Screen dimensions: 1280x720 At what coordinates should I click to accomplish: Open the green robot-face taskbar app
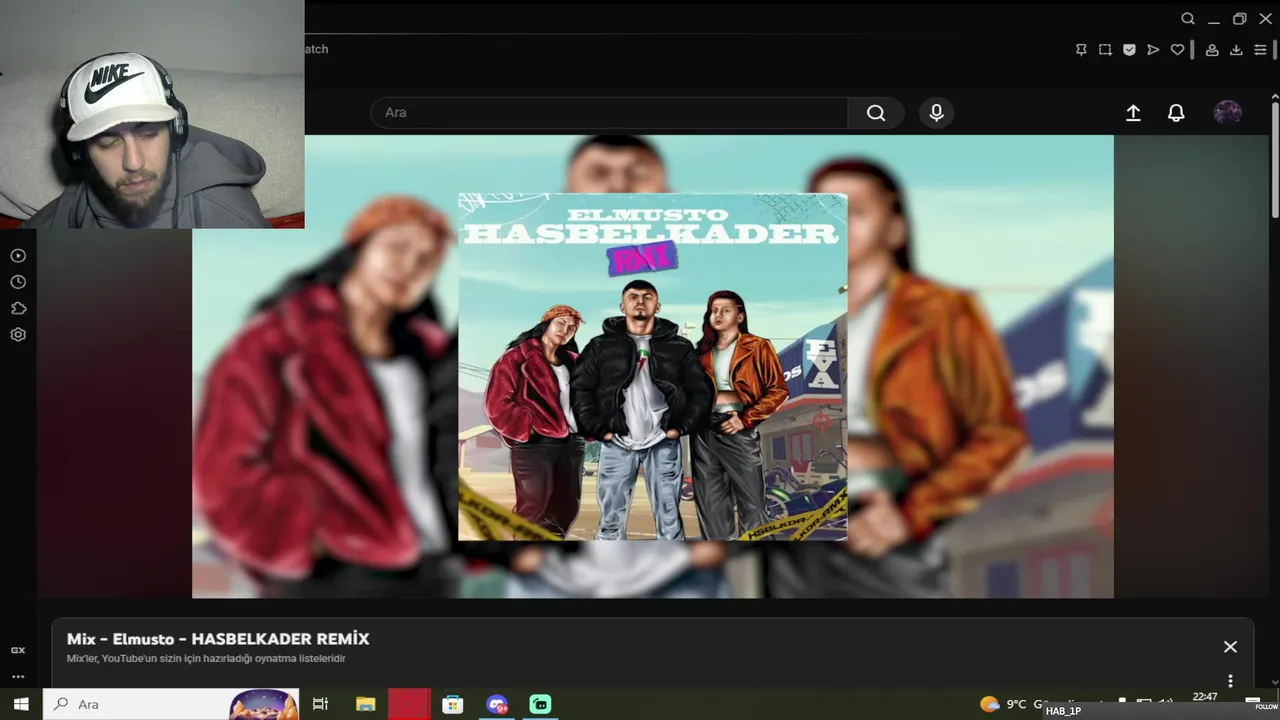tap(540, 704)
